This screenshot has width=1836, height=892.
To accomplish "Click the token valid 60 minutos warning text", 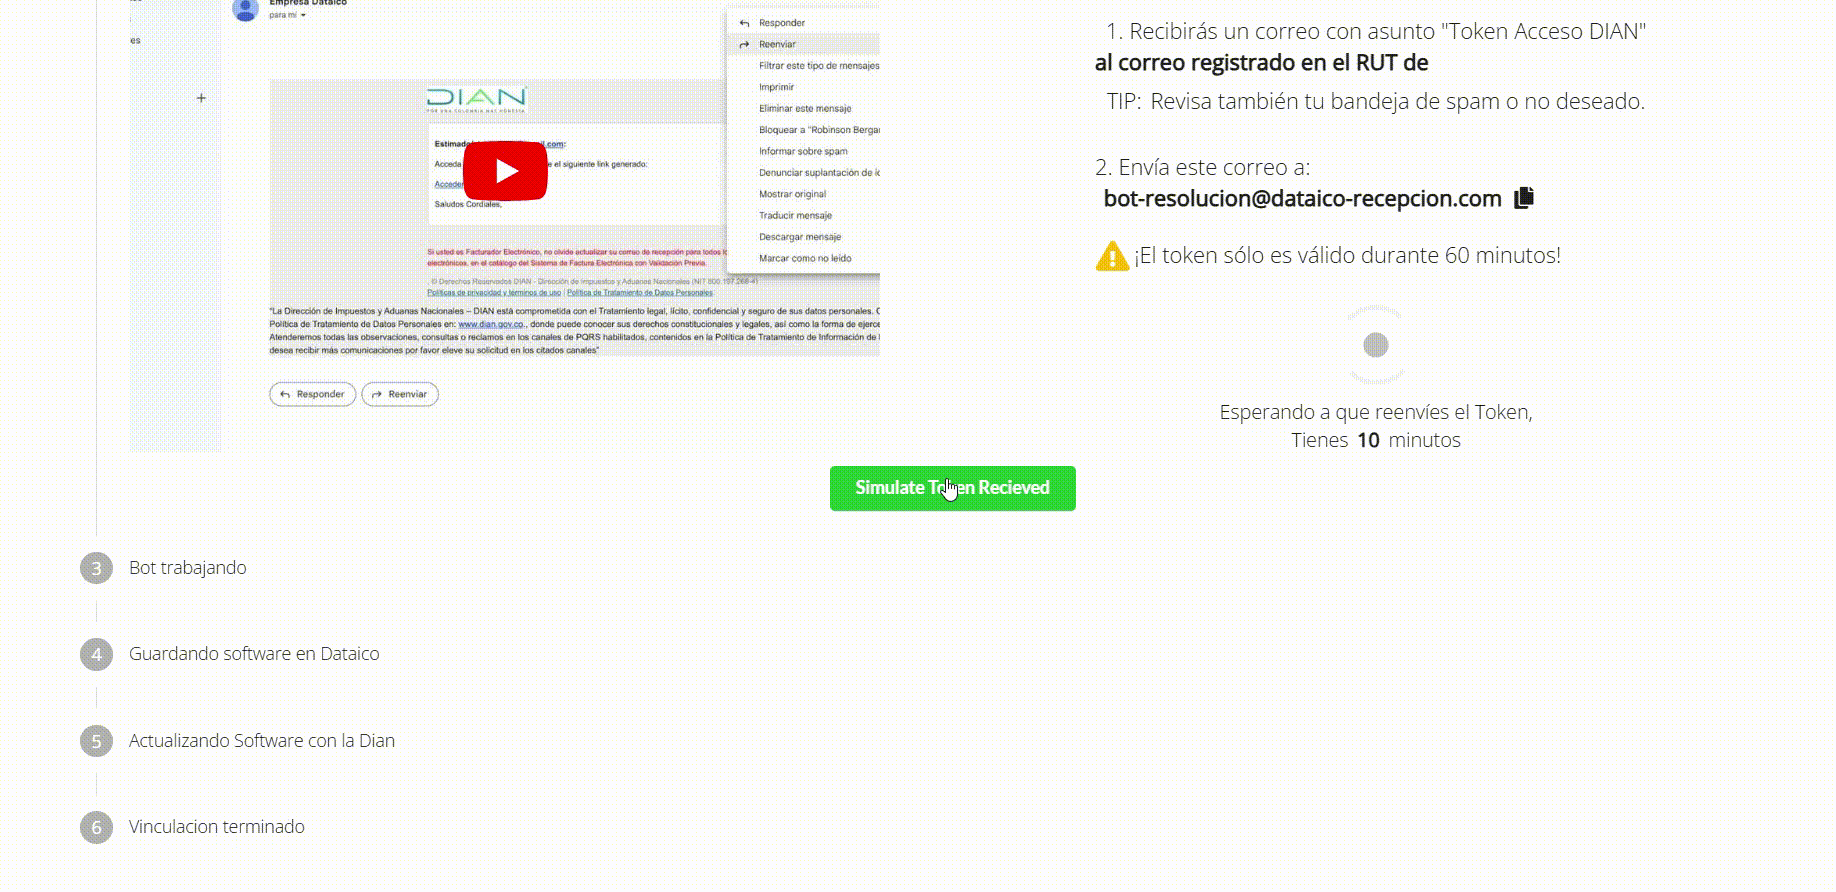I will tap(1347, 255).
